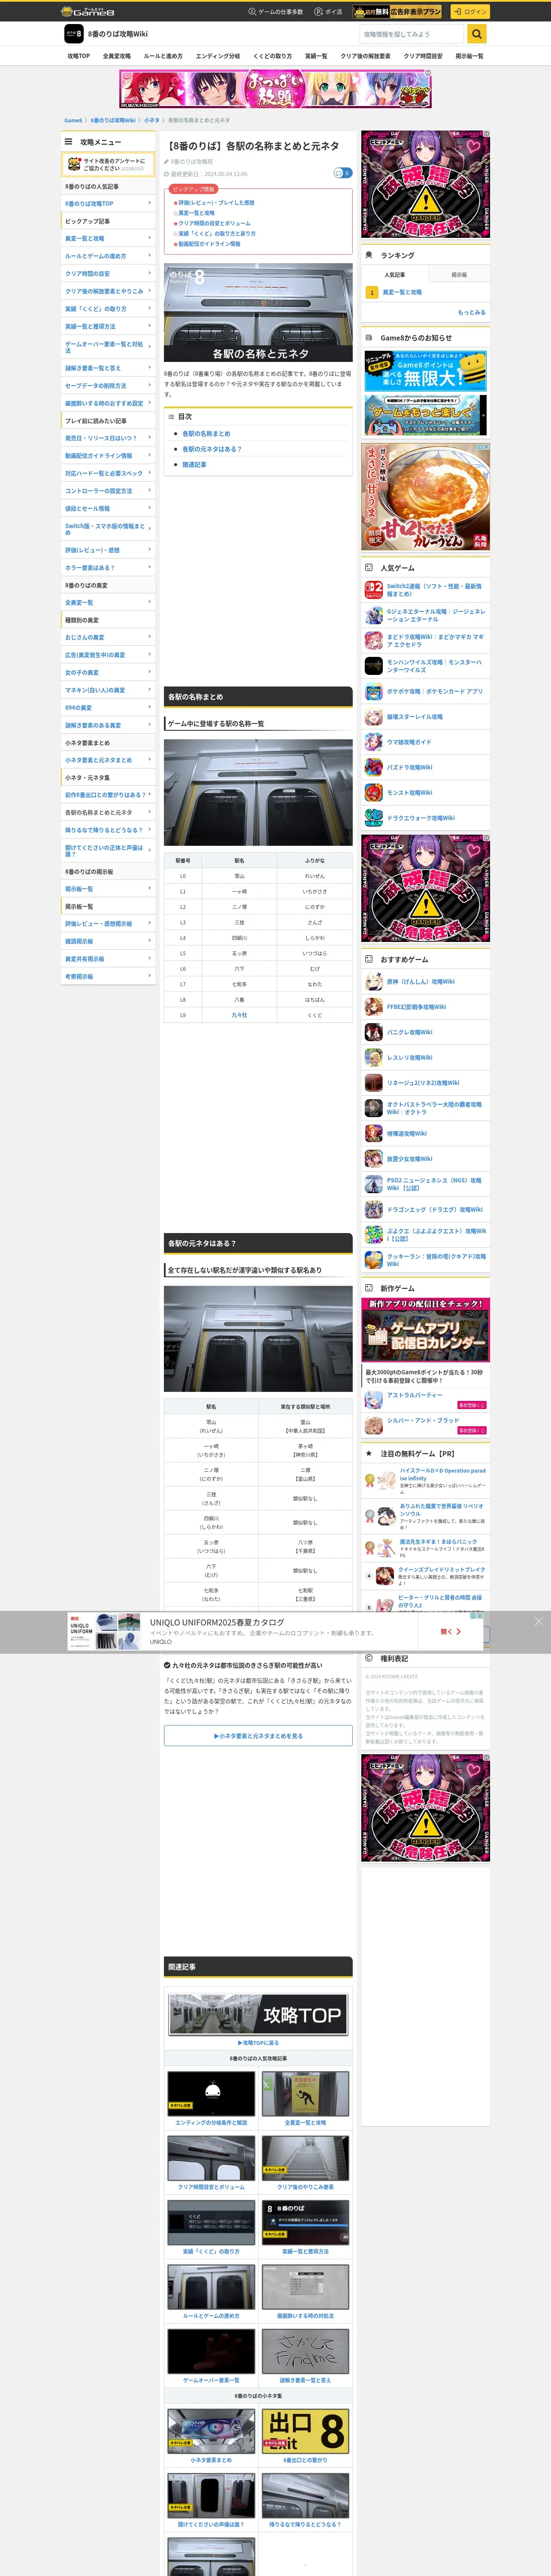Image resolution: width=551 pixels, height=2576 pixels.
Task: Open the 8番のりば攻略Wiki title icon
Action: [73, 34]
